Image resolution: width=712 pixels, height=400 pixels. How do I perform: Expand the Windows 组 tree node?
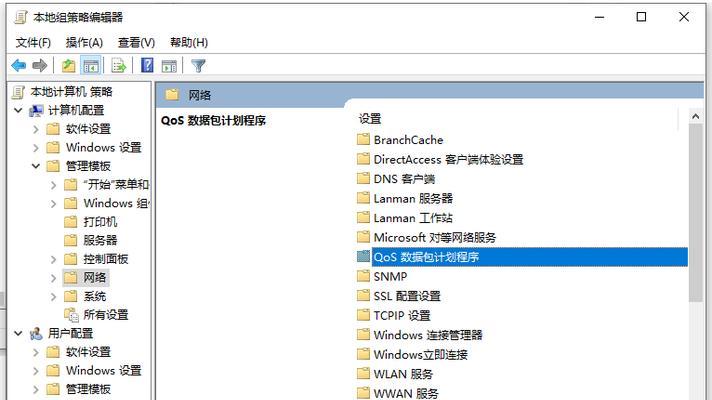coord(54,204)
